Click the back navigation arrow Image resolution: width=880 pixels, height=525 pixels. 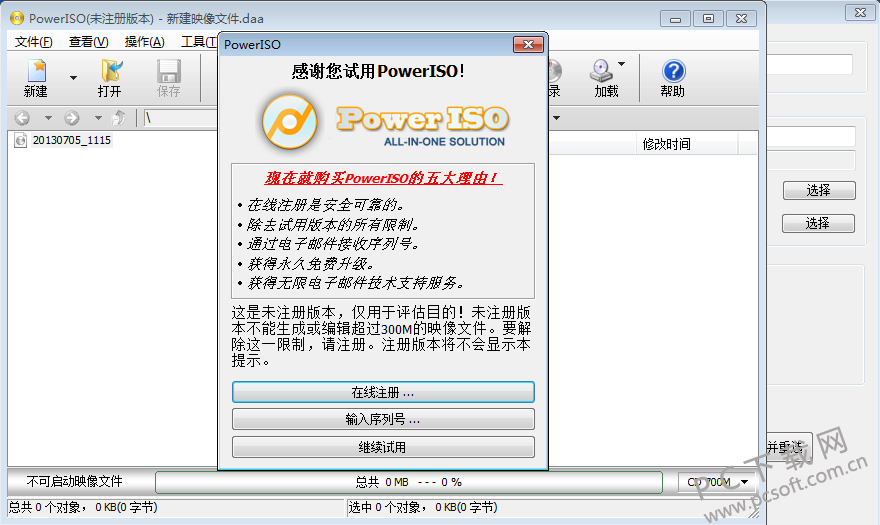coord(22,118)
